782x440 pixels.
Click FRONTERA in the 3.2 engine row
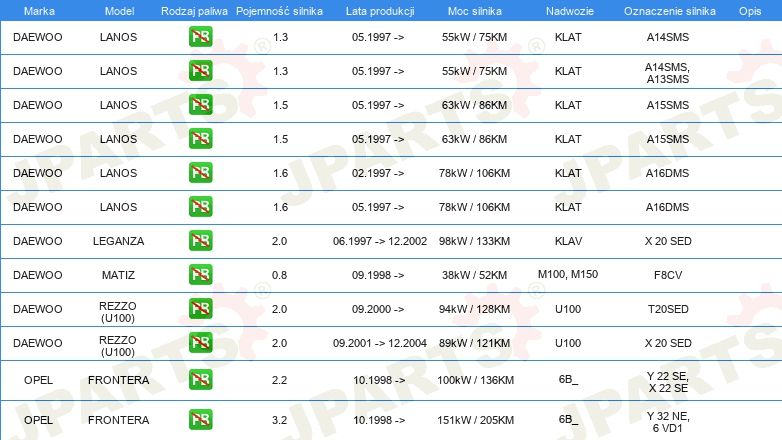click(x=118, y=420)
